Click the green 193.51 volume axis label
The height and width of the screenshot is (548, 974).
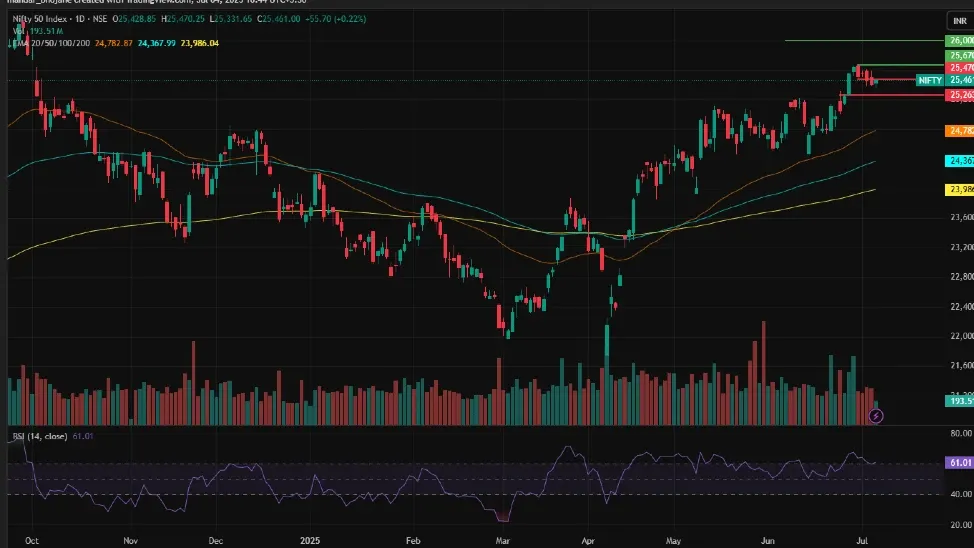[959, 401]
